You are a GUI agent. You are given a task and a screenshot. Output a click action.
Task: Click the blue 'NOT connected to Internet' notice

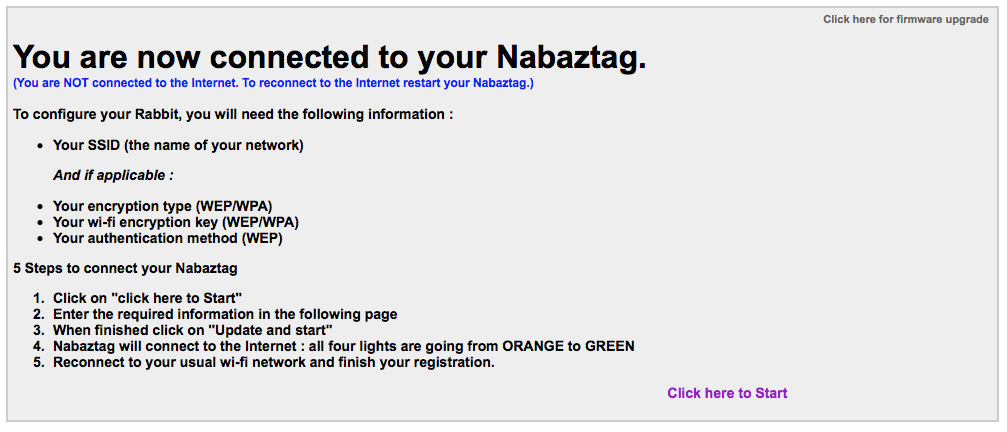(x=273, y=83)
